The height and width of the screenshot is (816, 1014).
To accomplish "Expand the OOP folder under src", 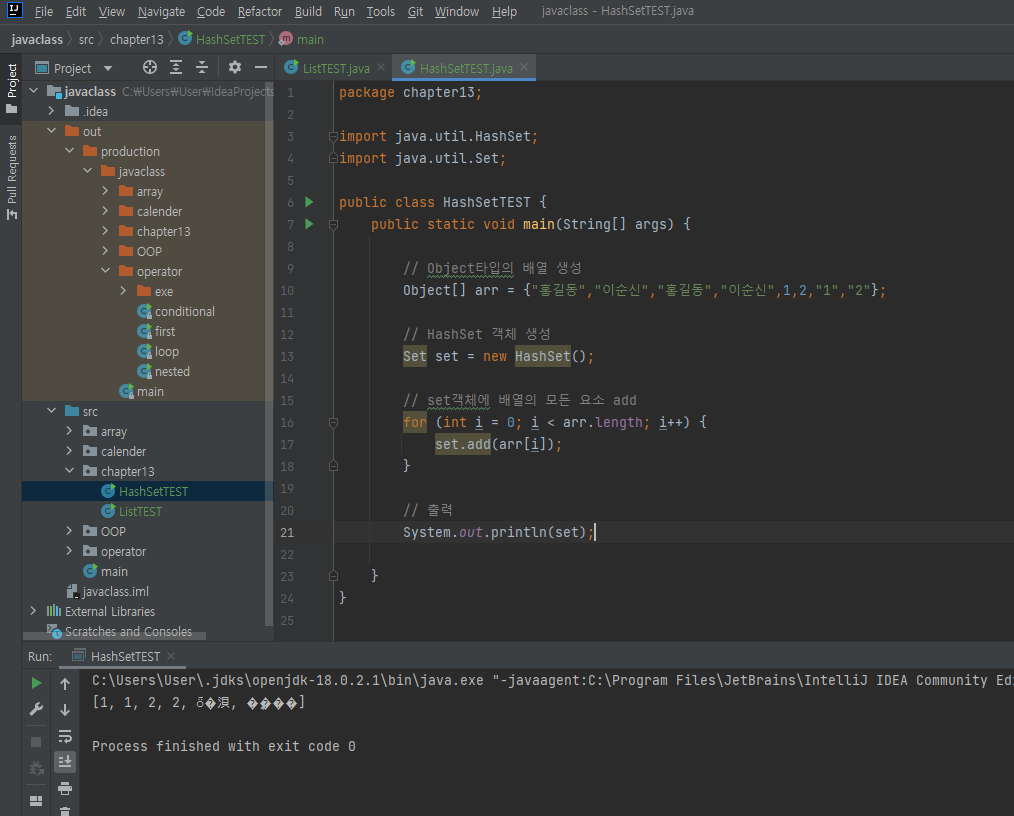I will point(70,531).
